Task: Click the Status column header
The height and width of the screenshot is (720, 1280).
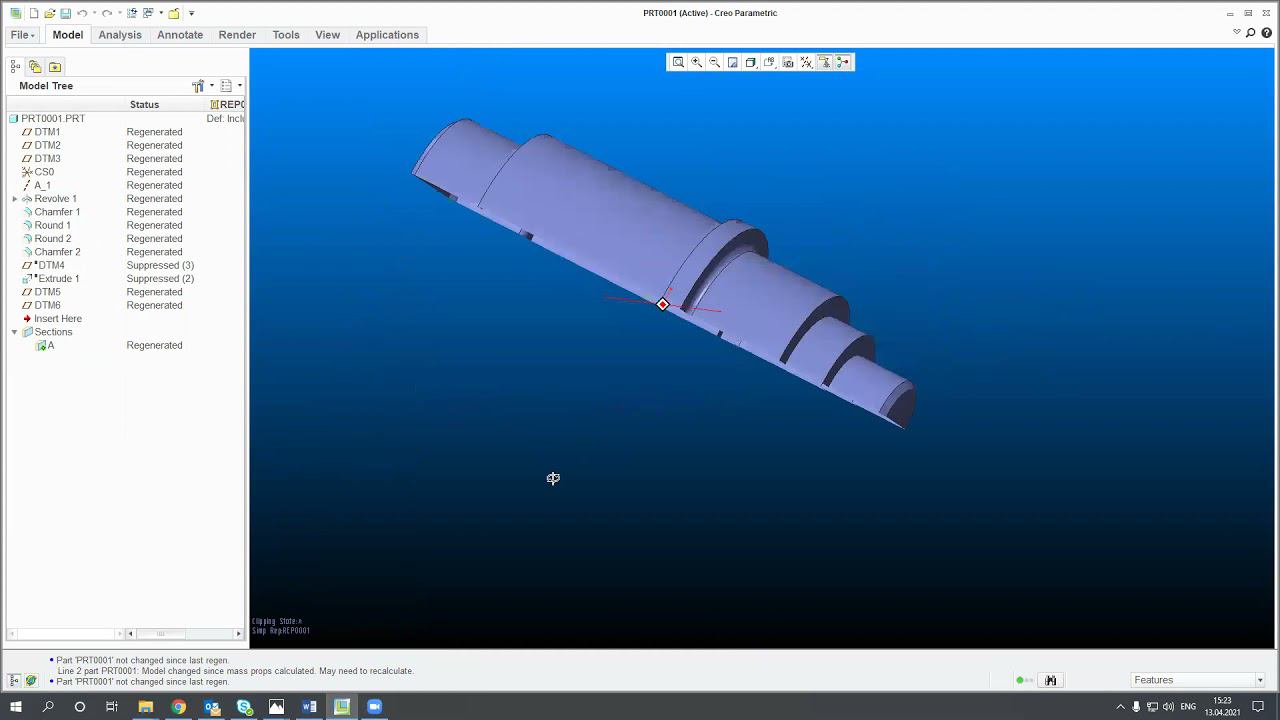Action: [144, 105]
